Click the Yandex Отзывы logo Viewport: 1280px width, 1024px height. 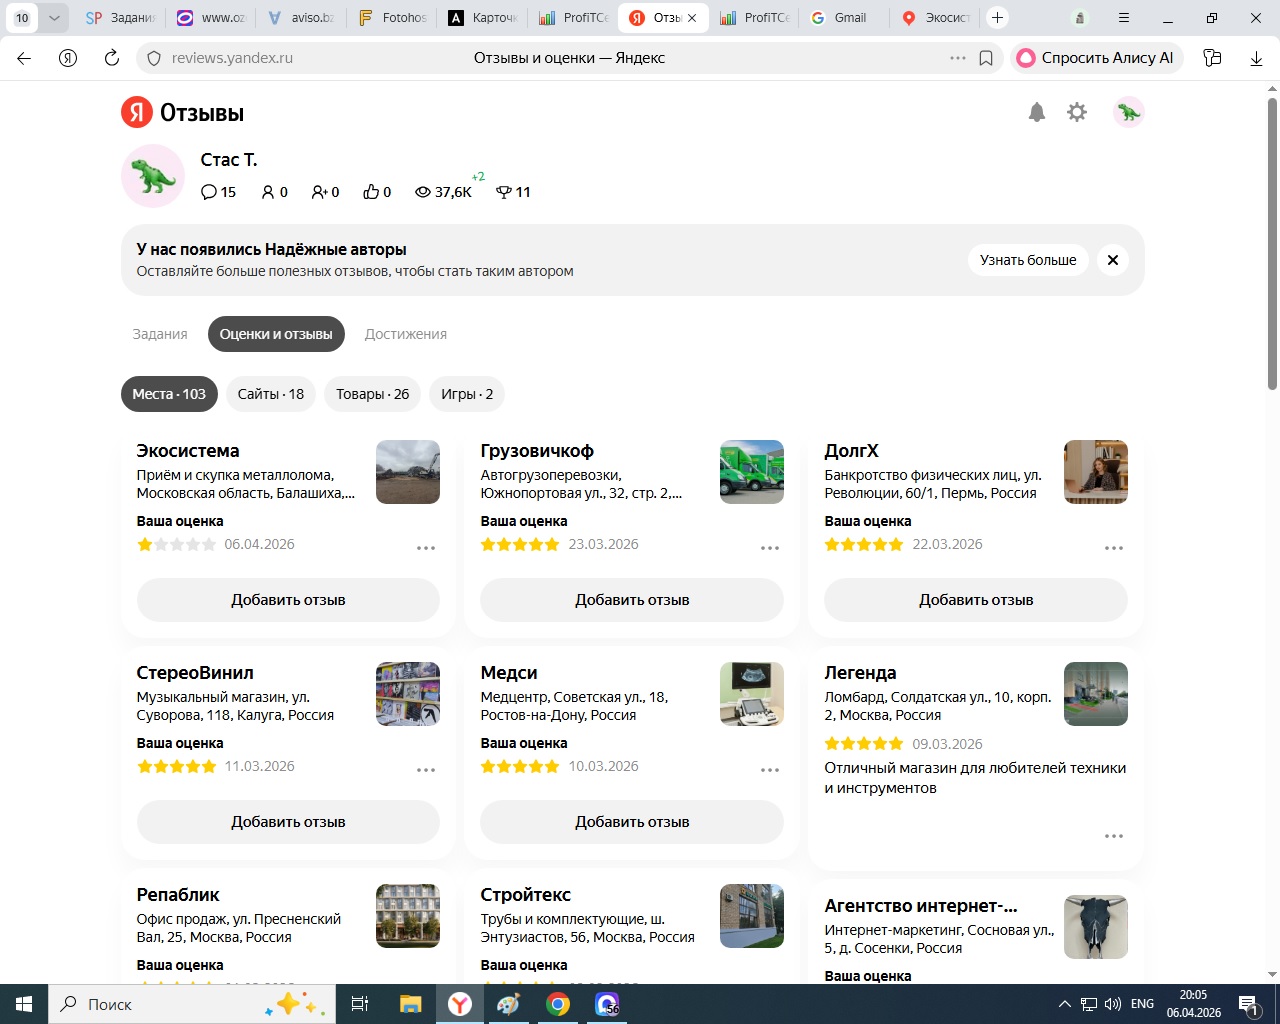click(x=183, y=113)
